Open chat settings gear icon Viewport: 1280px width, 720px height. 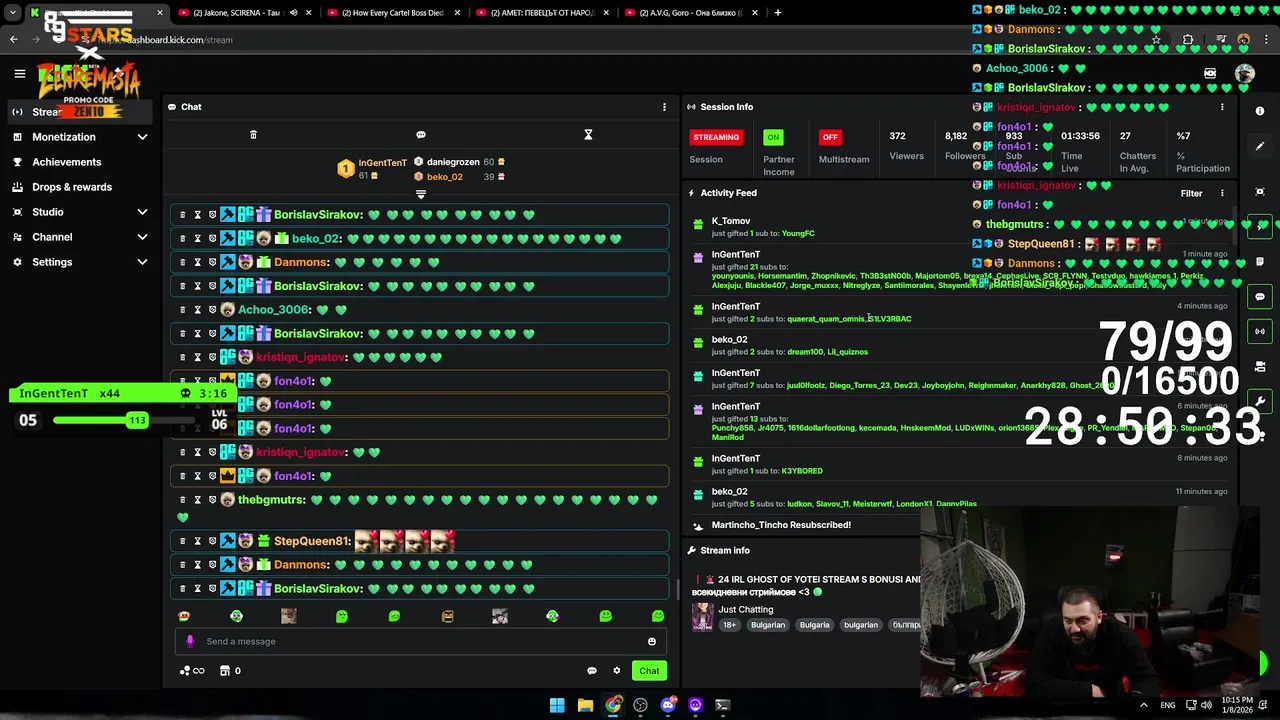pyautogui.click(x=617, y=671)
